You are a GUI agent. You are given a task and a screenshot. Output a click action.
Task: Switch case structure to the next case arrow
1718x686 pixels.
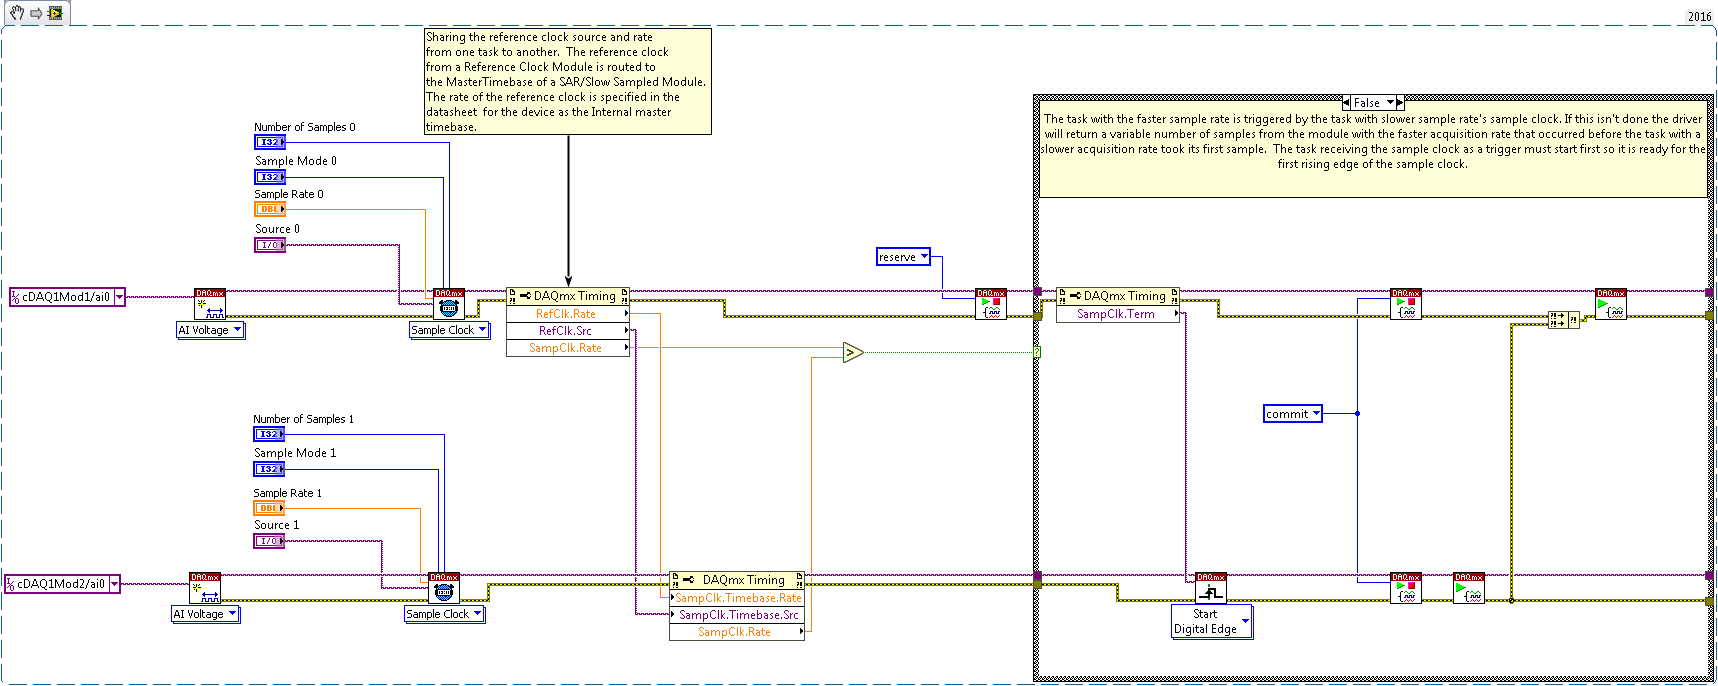(1400, 103)
